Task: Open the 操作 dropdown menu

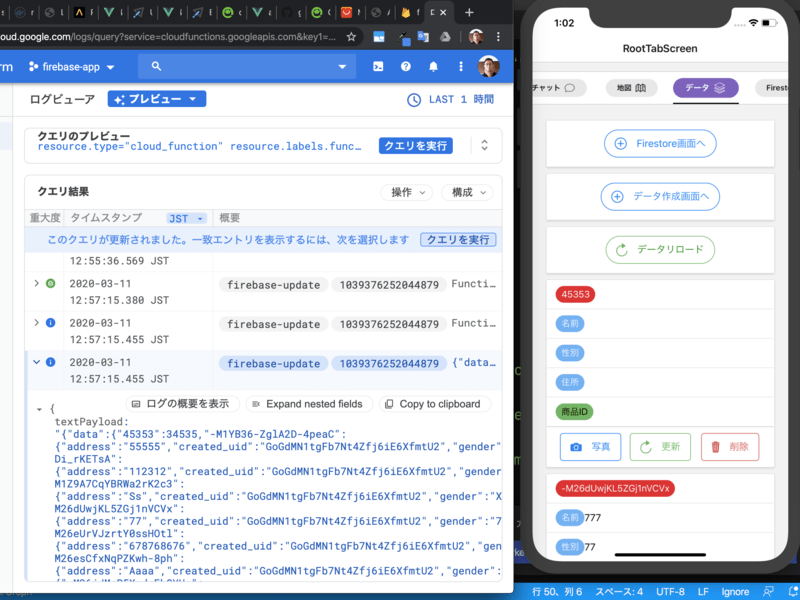Action: tap(406, 192)
